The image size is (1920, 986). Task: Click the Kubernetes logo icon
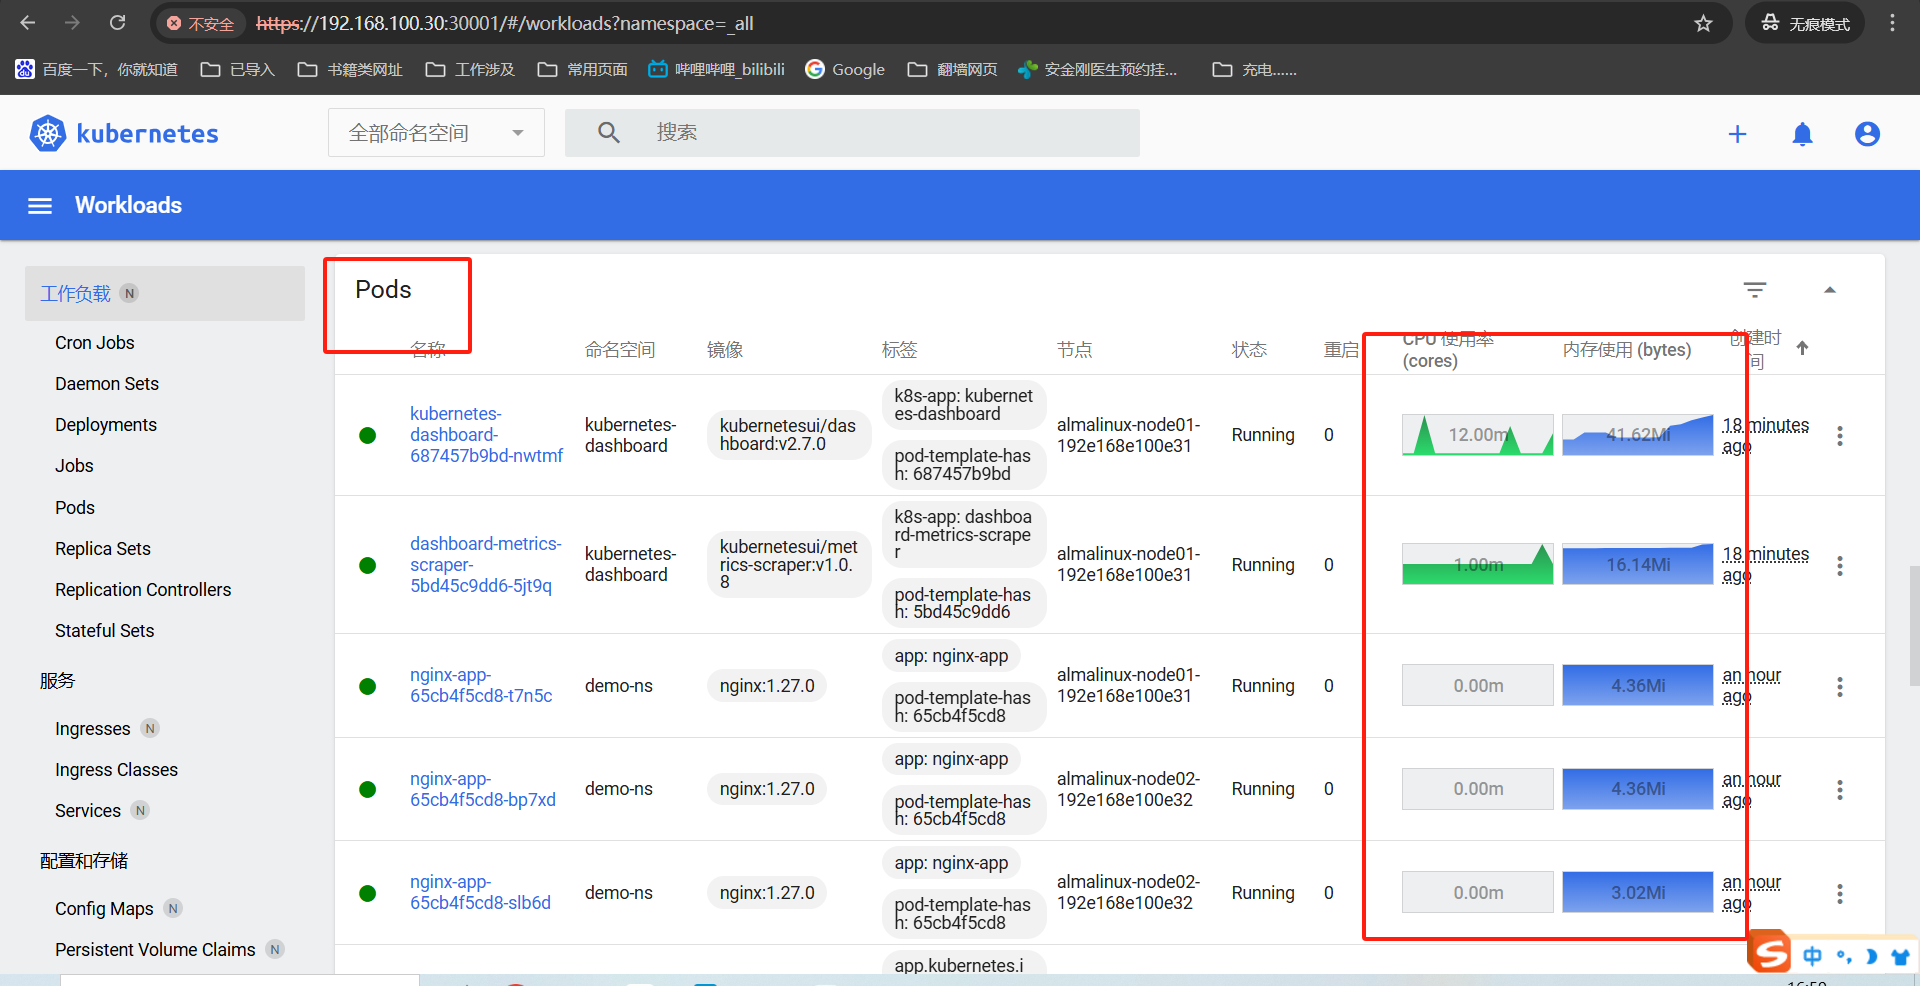tap(47, 133)
